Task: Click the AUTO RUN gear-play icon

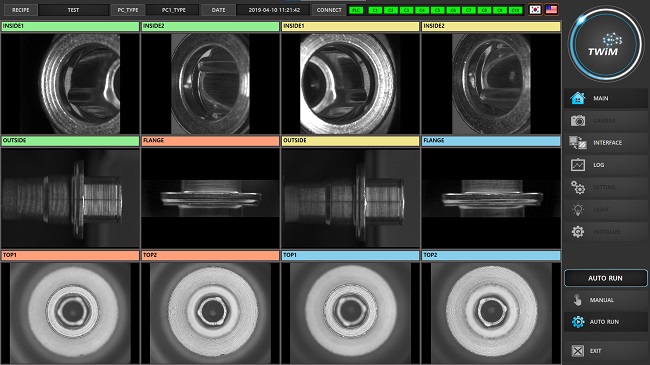Action: coord(578,322)
